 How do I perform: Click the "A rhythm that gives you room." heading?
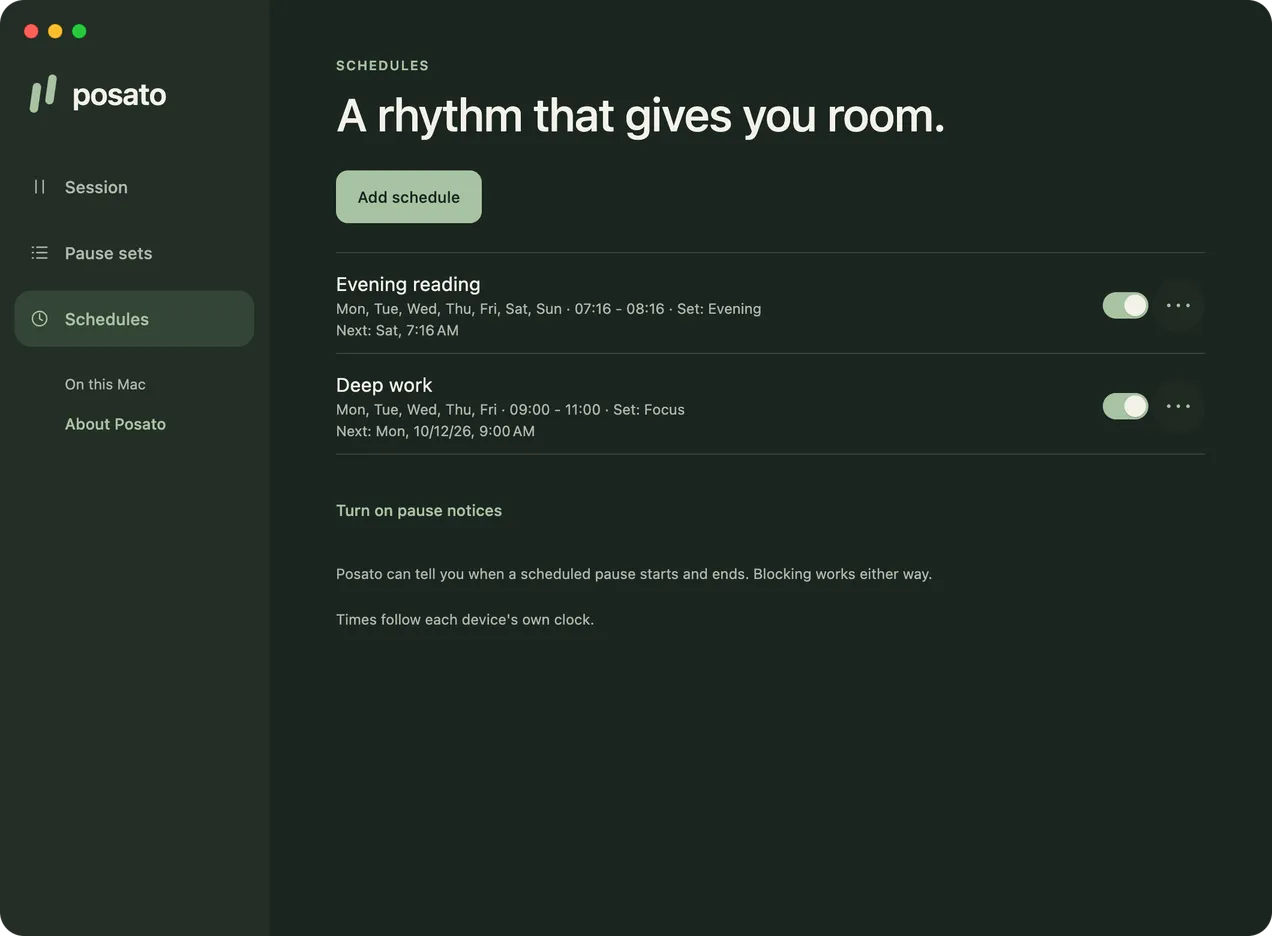[x=640, y=116]
